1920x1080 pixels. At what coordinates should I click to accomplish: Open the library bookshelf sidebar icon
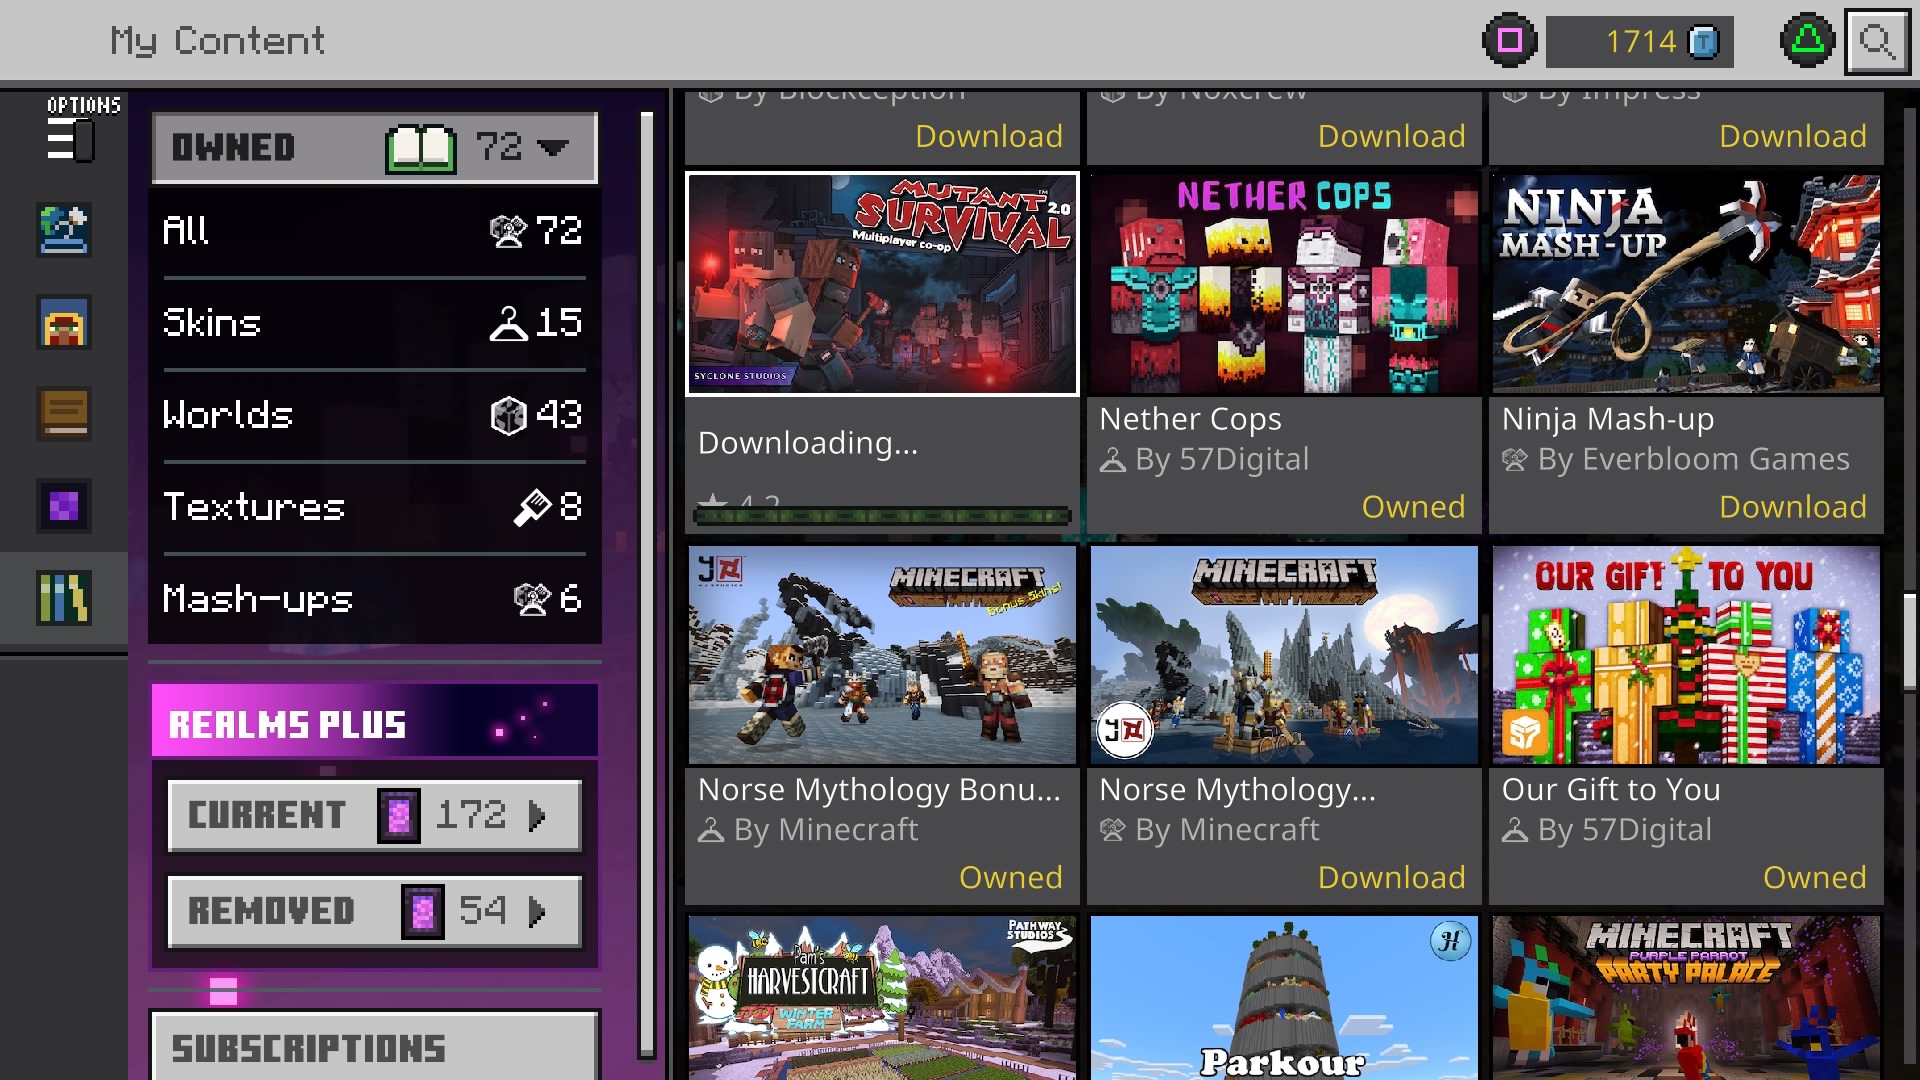(x=64, y=598)
